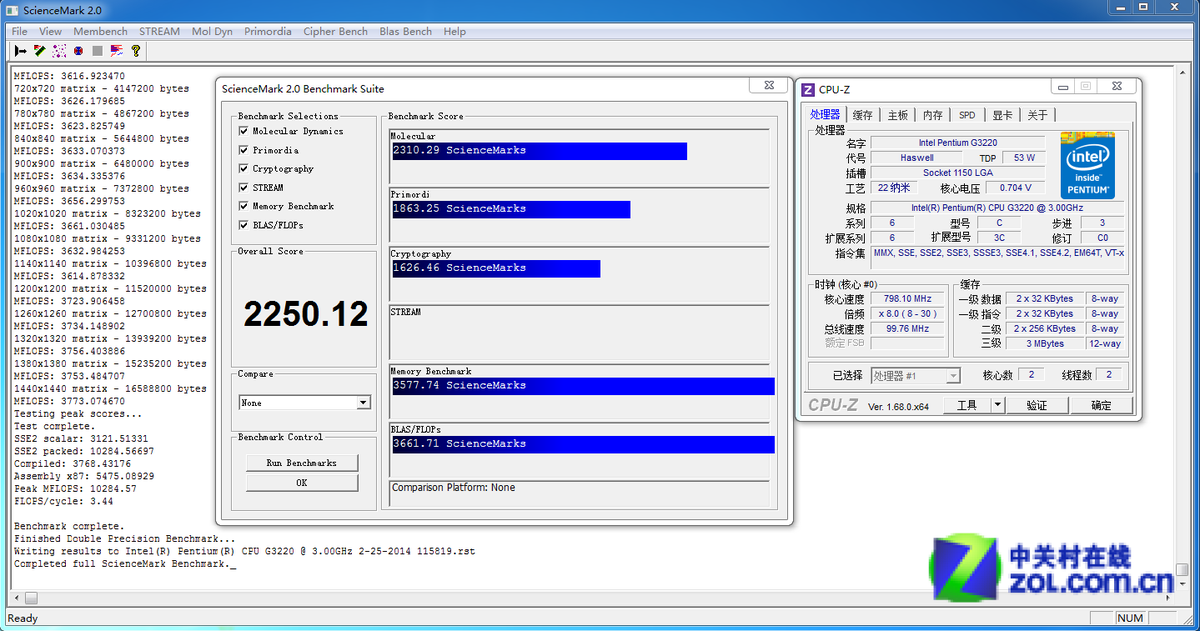
Task: Click the run benchmark arrow toolbar icon
Action: (21, 50)
